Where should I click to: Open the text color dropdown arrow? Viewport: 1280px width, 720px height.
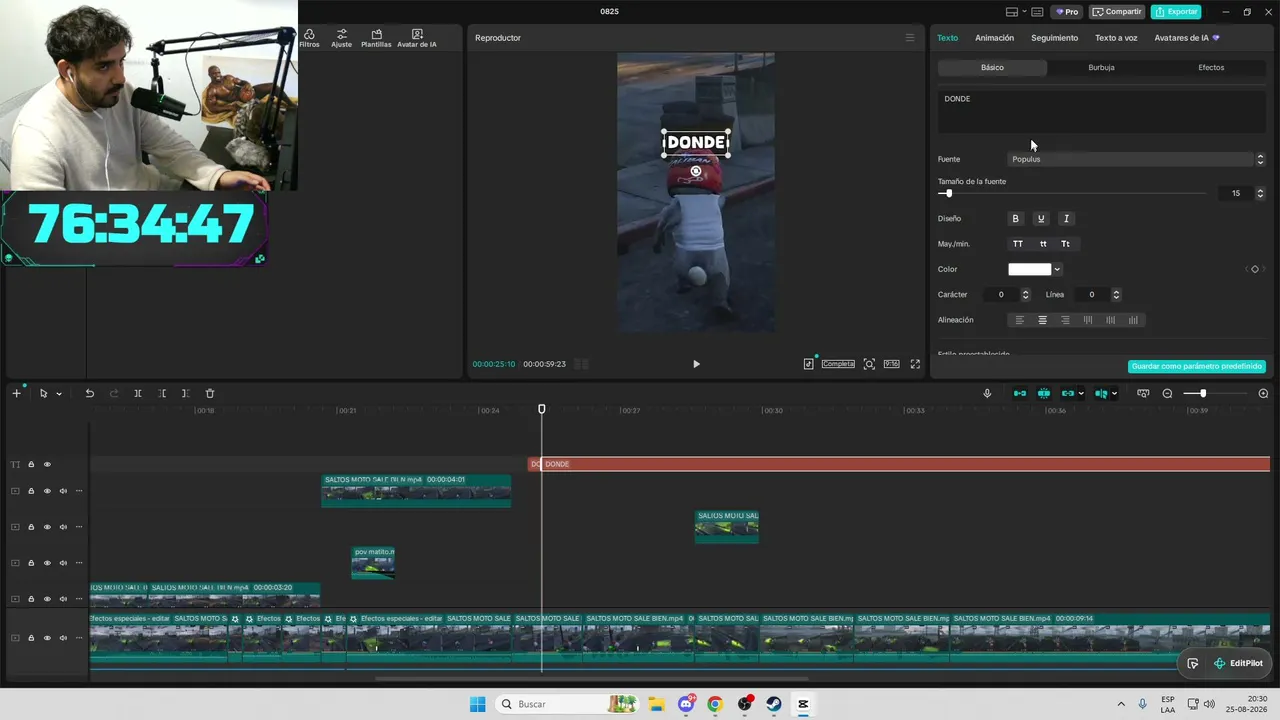pos(1057,269)
